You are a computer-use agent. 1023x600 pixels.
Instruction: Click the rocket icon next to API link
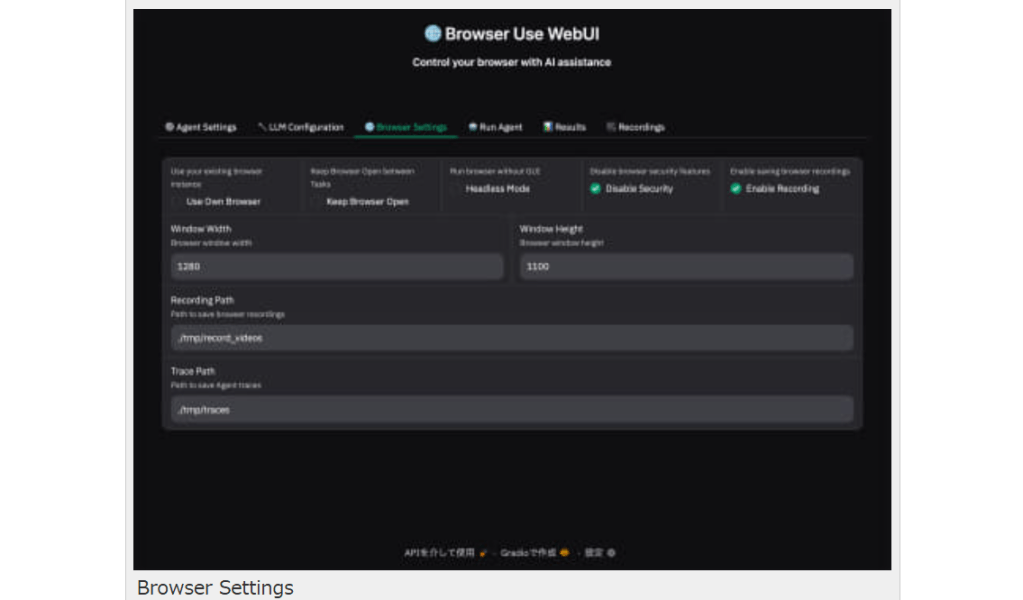[484, 552]
